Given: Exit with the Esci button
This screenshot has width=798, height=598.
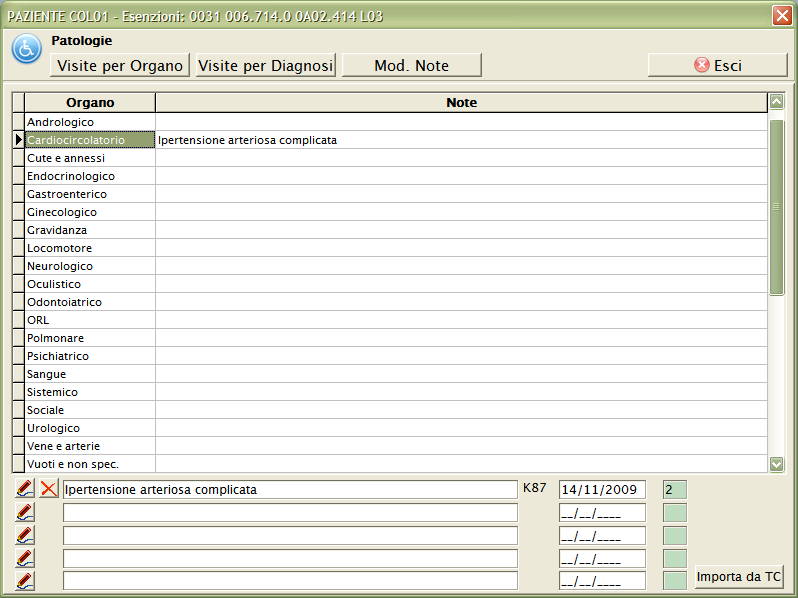Looking at the screenshot, I should tap(717, 65).
